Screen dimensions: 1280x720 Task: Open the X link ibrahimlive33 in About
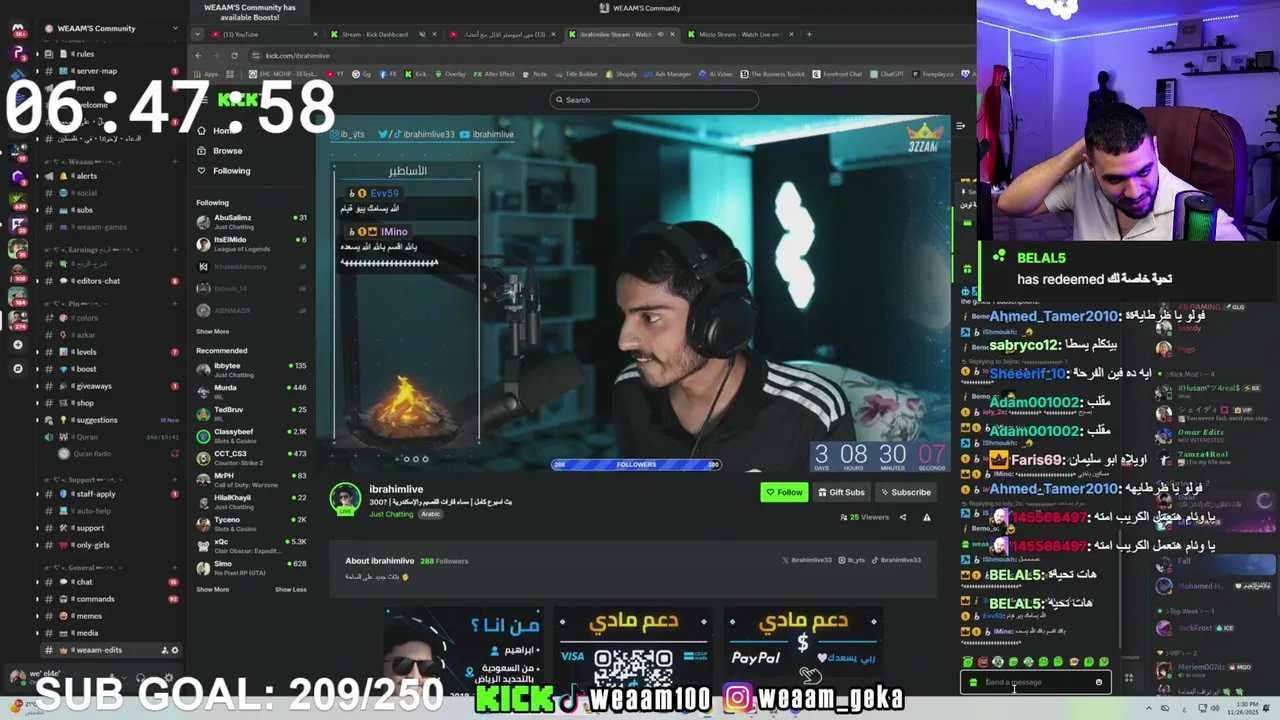pos(806,560)
